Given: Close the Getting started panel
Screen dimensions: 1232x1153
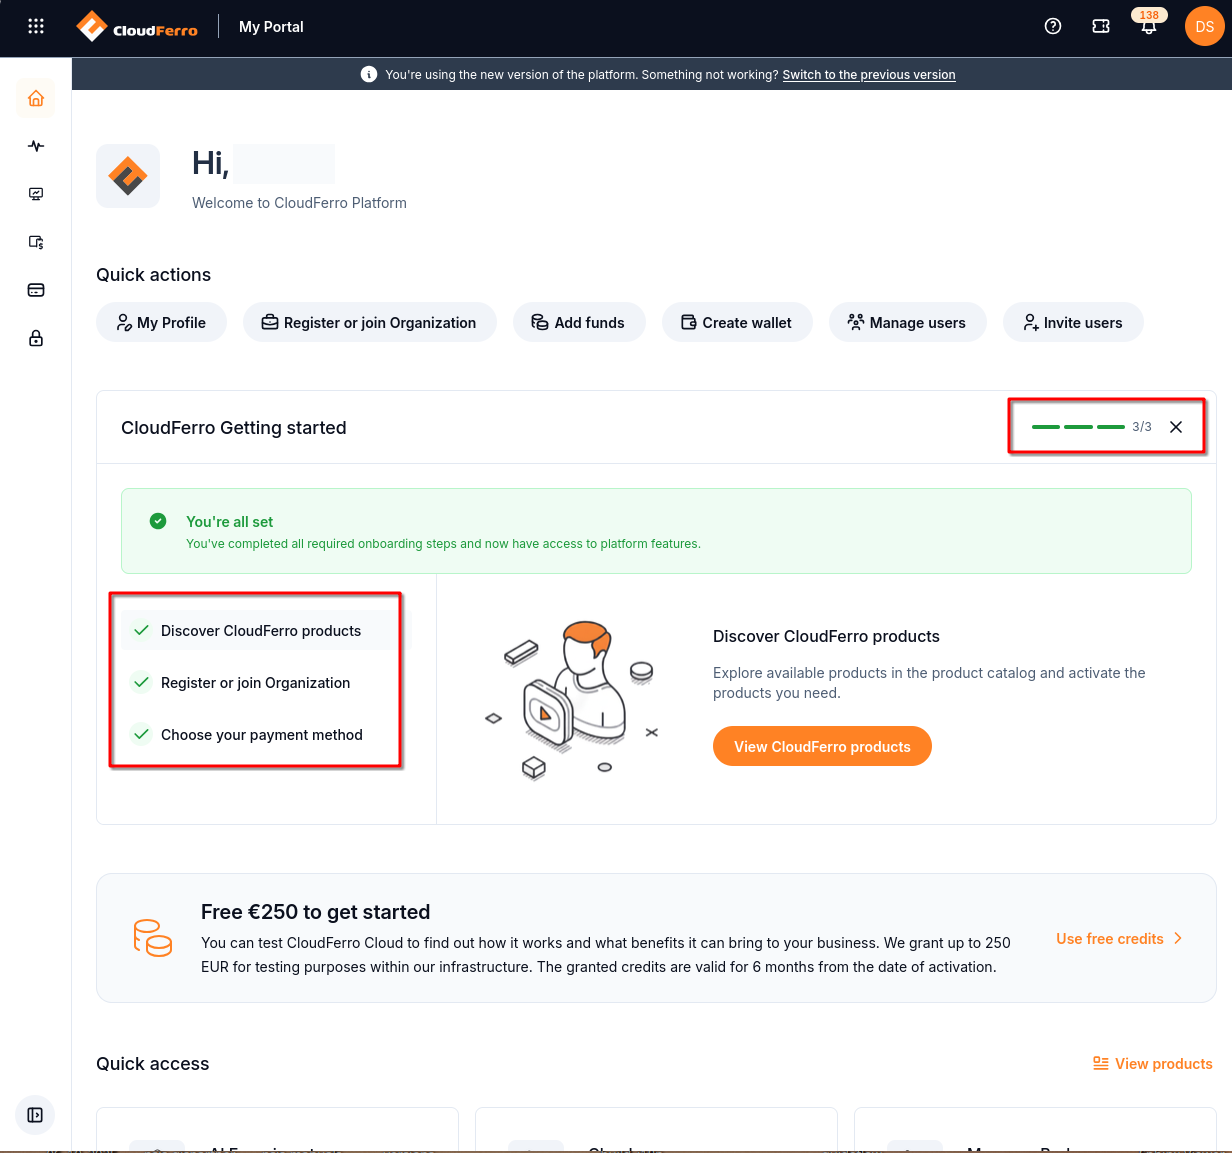Looking at the screenshot, I should tap(1176, 427).
